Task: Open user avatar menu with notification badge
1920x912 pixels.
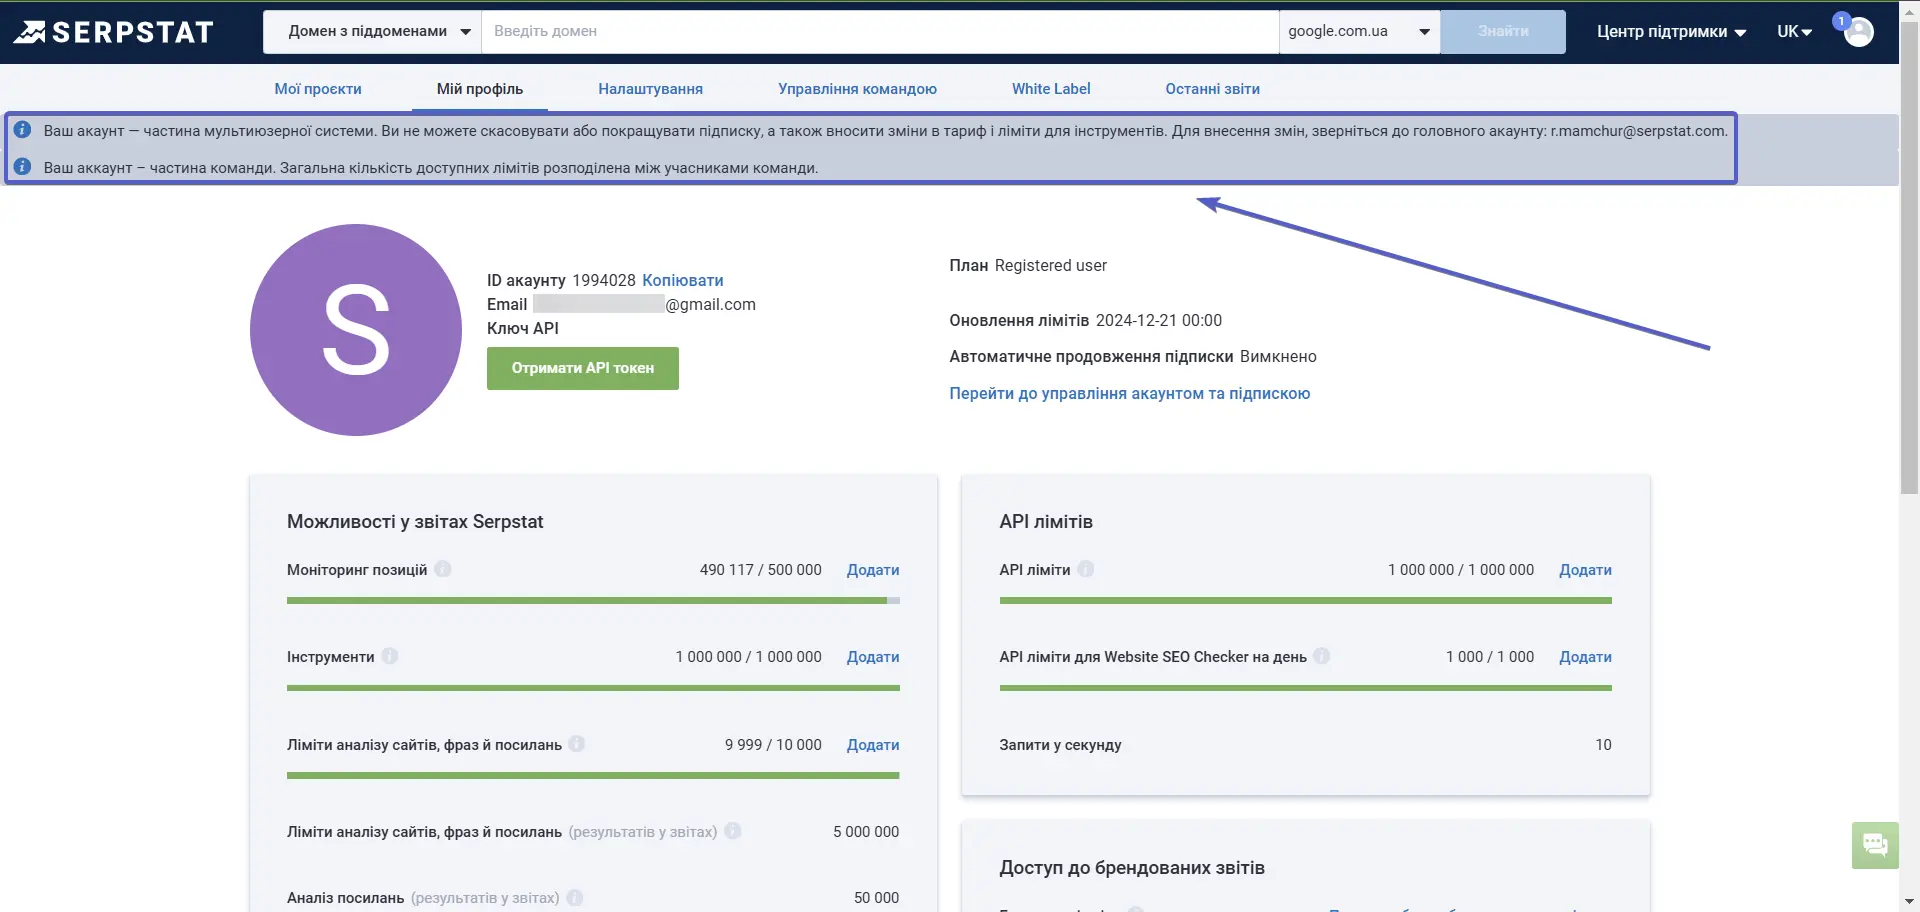Action: click(x=1857, y=31)
